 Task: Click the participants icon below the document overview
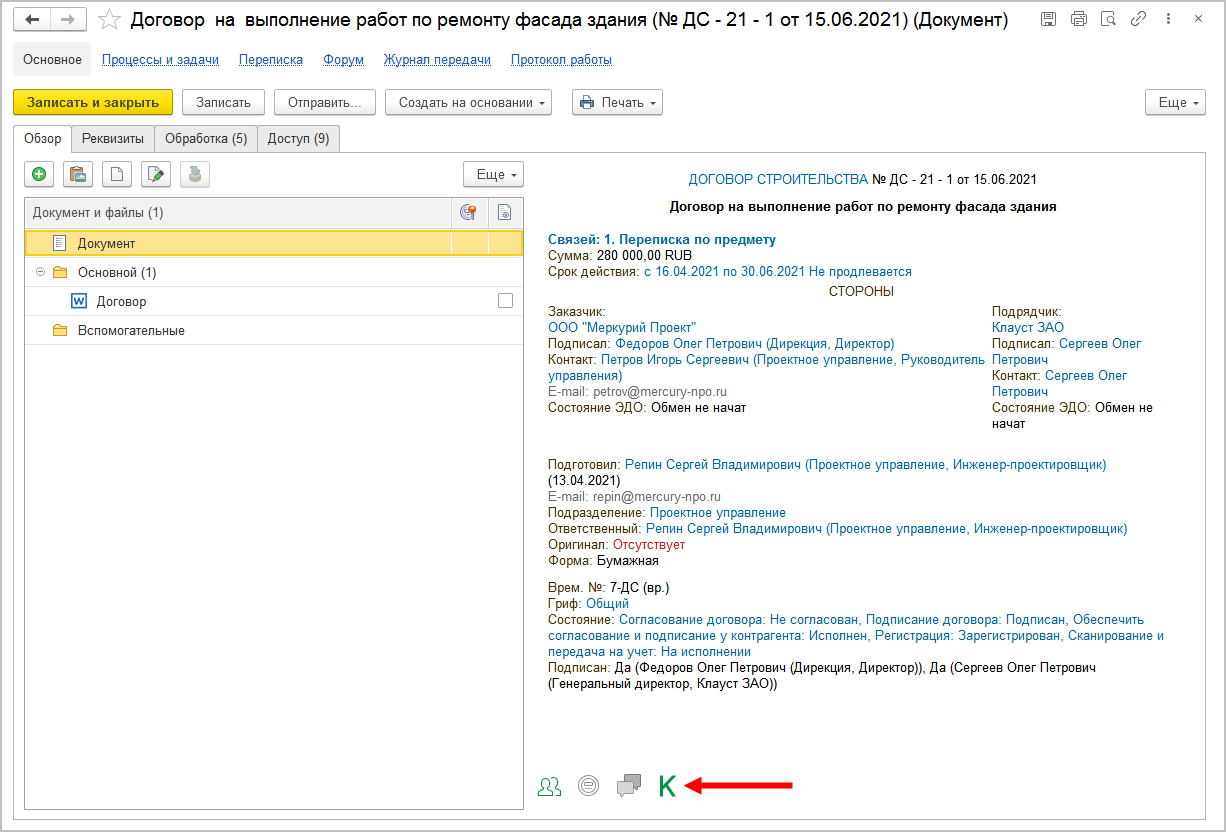[549, 787]
